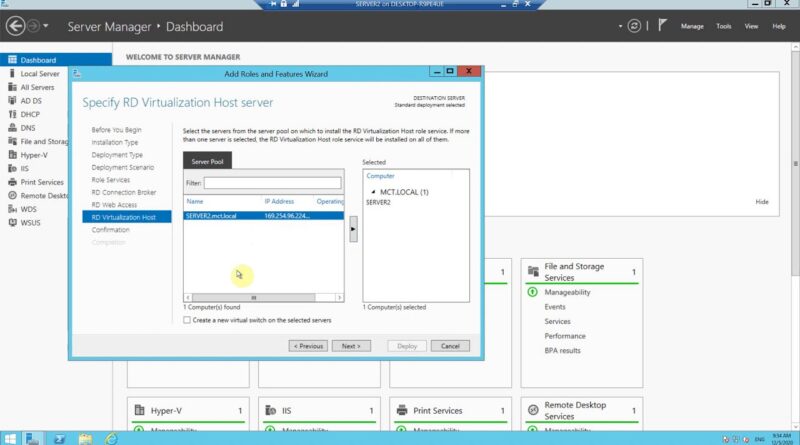
Task: Go to RD Connection Broker step
Action: coord(123,192)
